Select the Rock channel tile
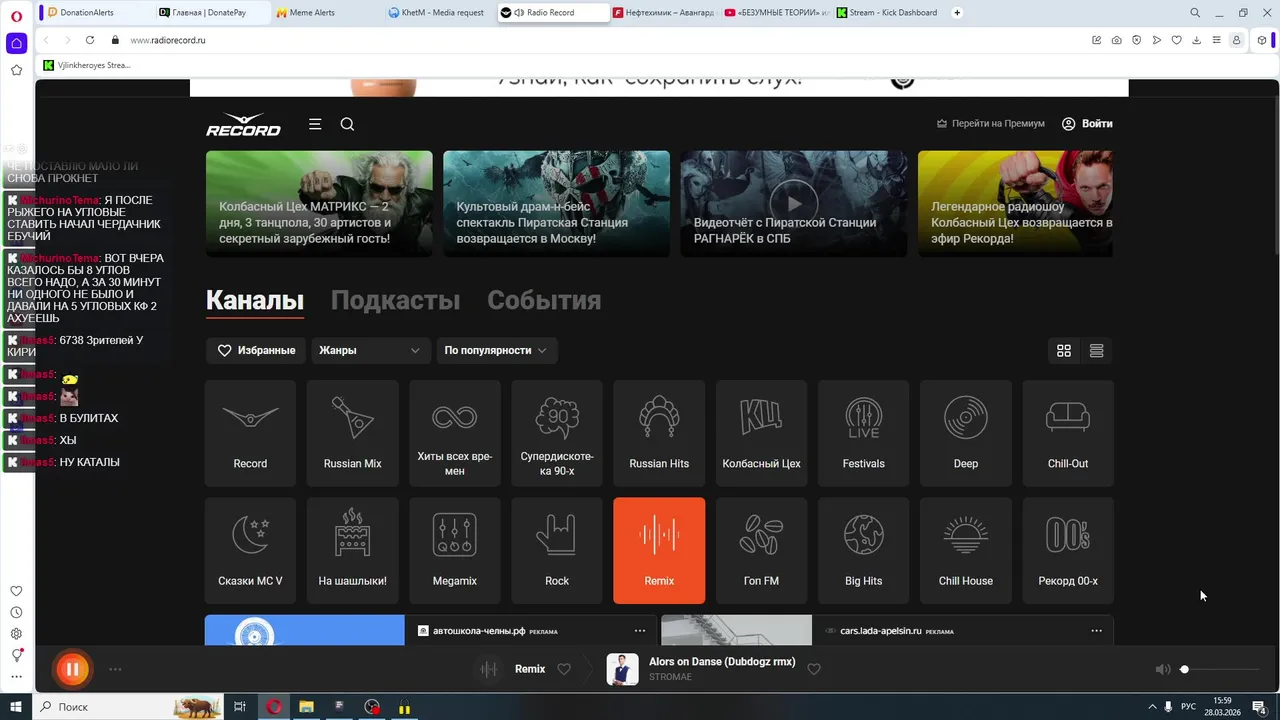This screenshot has width=1280, height=720. (557, 551)
